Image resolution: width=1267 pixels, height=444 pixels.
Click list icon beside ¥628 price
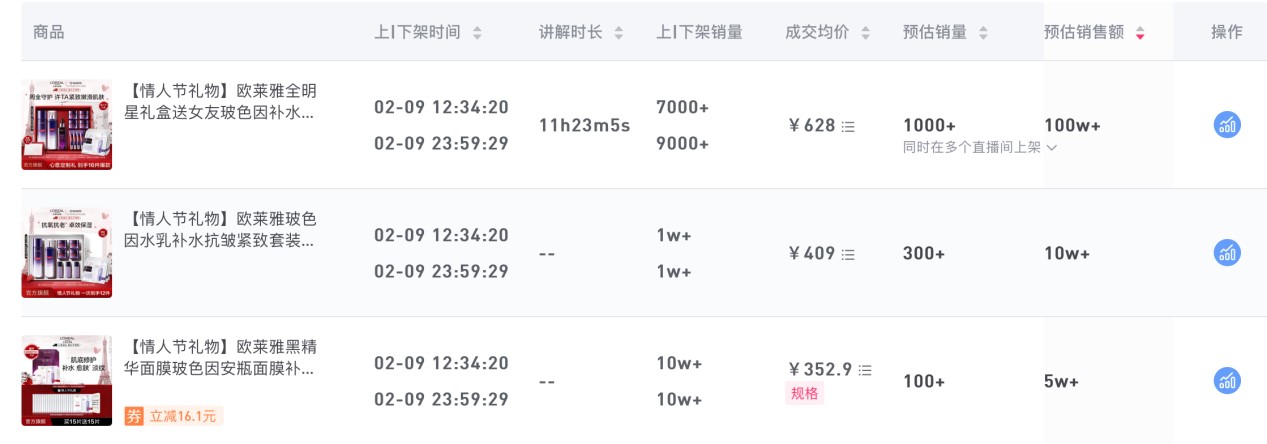tap(848, 126)
